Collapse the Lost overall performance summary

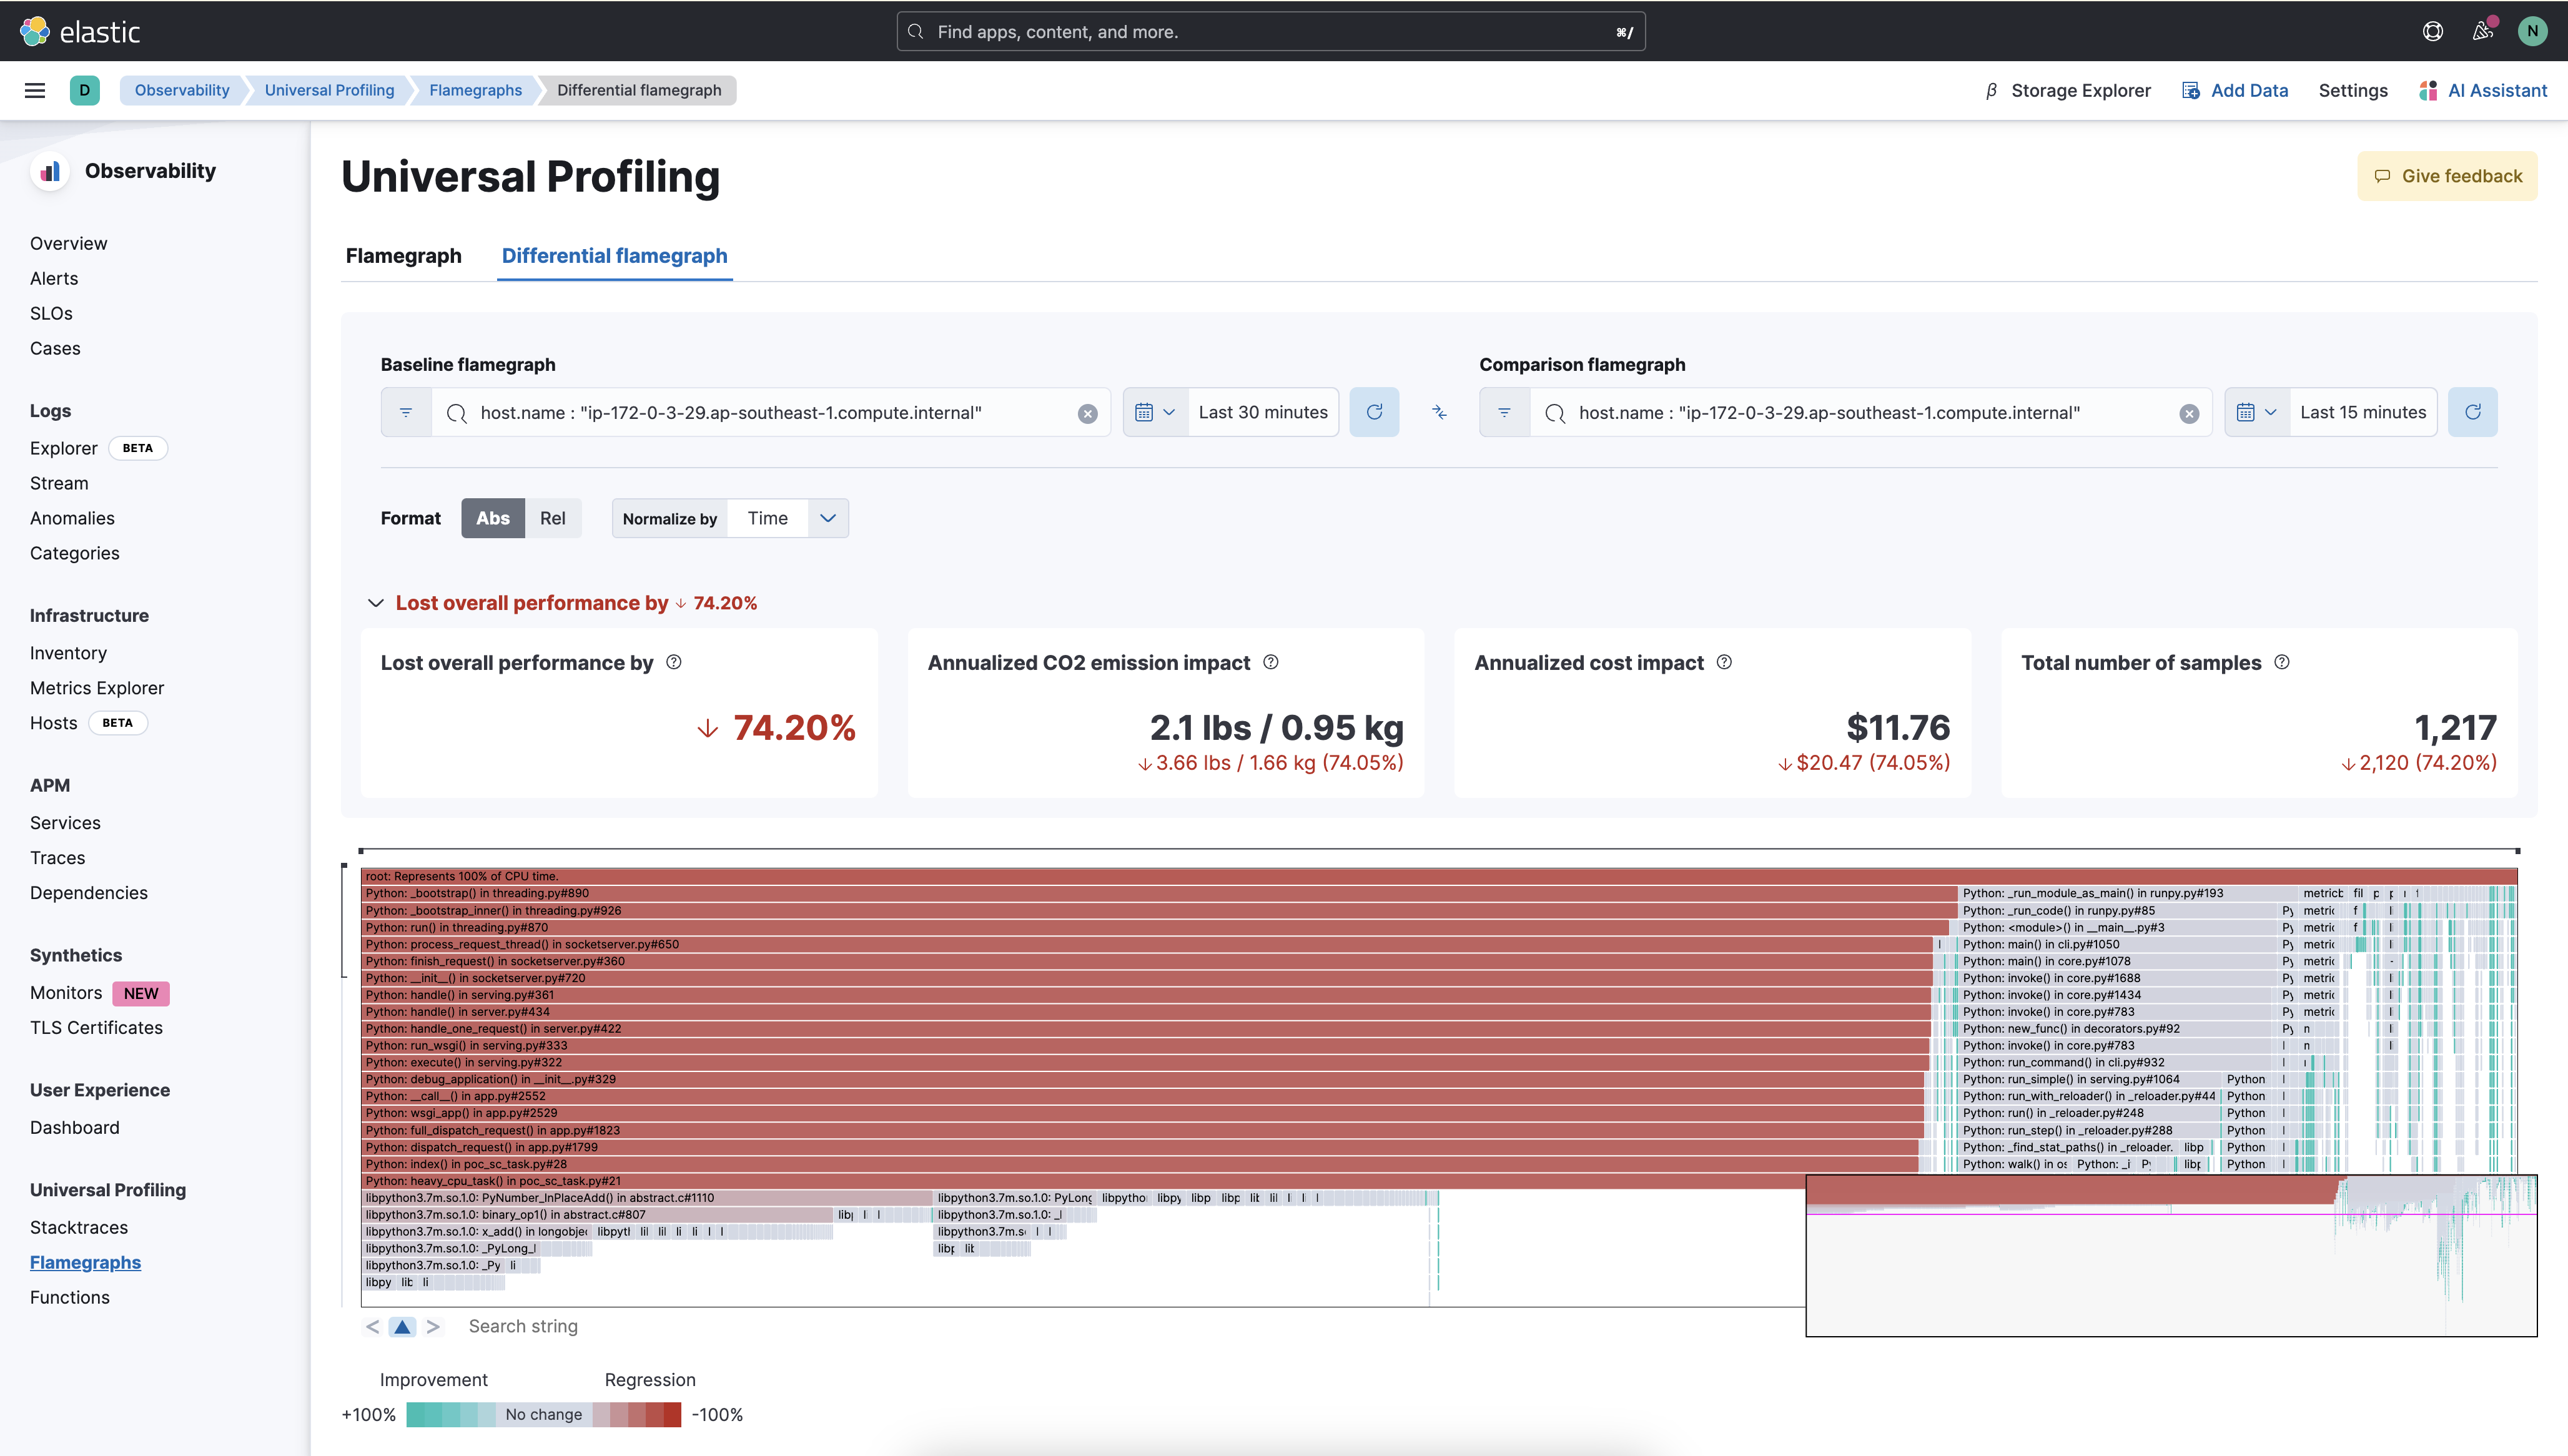(376, 603)
